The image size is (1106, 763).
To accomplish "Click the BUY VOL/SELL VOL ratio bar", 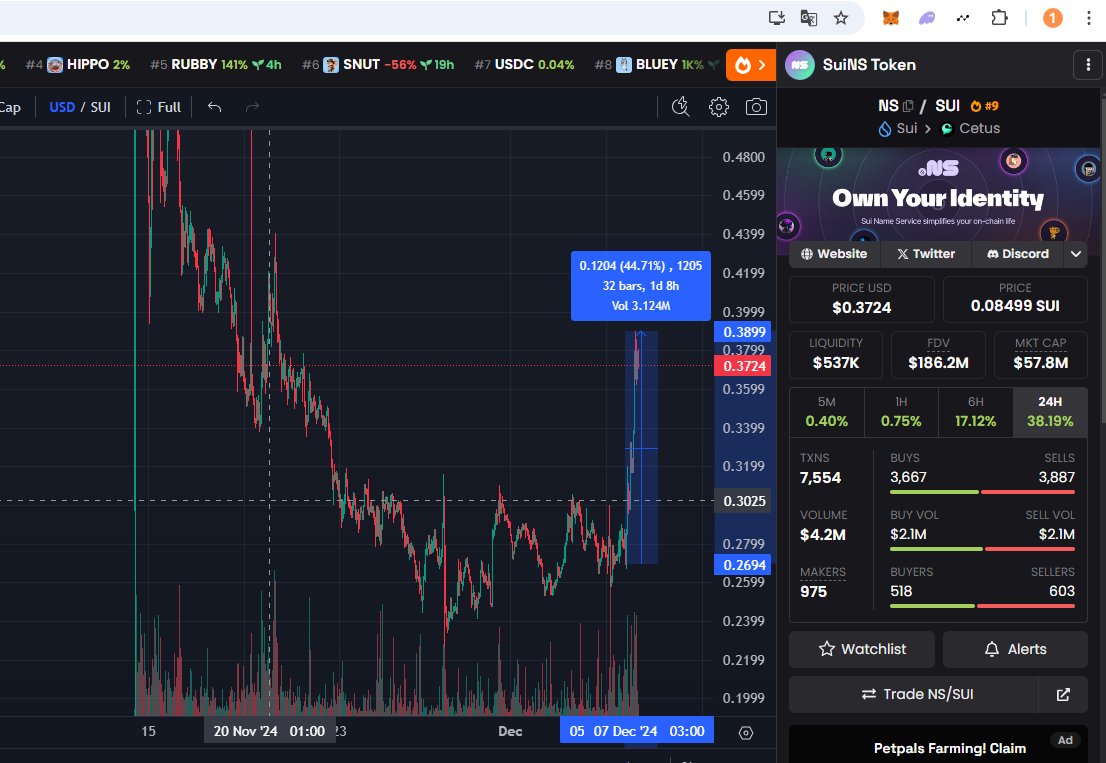I will pyautogui.click(x=982, y=549).
